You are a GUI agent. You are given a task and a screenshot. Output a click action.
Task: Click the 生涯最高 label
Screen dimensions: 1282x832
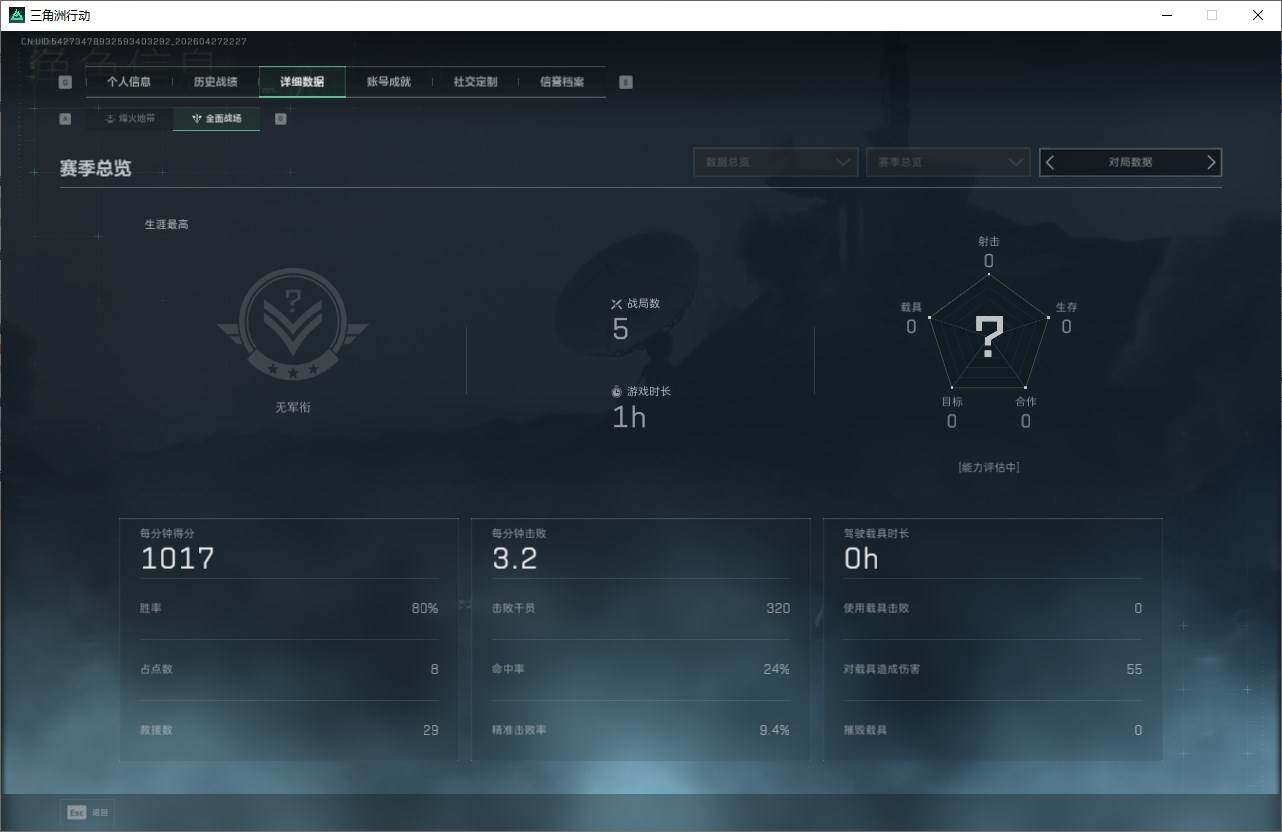(x=167, y=224)
